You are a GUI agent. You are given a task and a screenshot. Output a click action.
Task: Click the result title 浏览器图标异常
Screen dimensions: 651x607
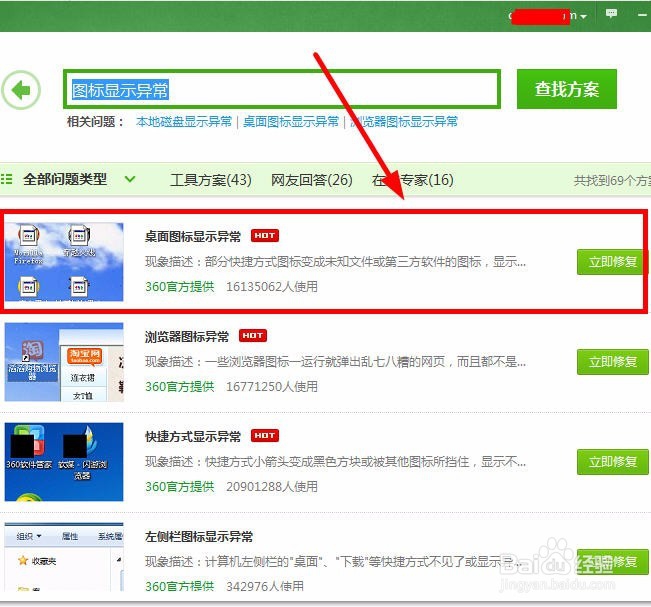187,336
